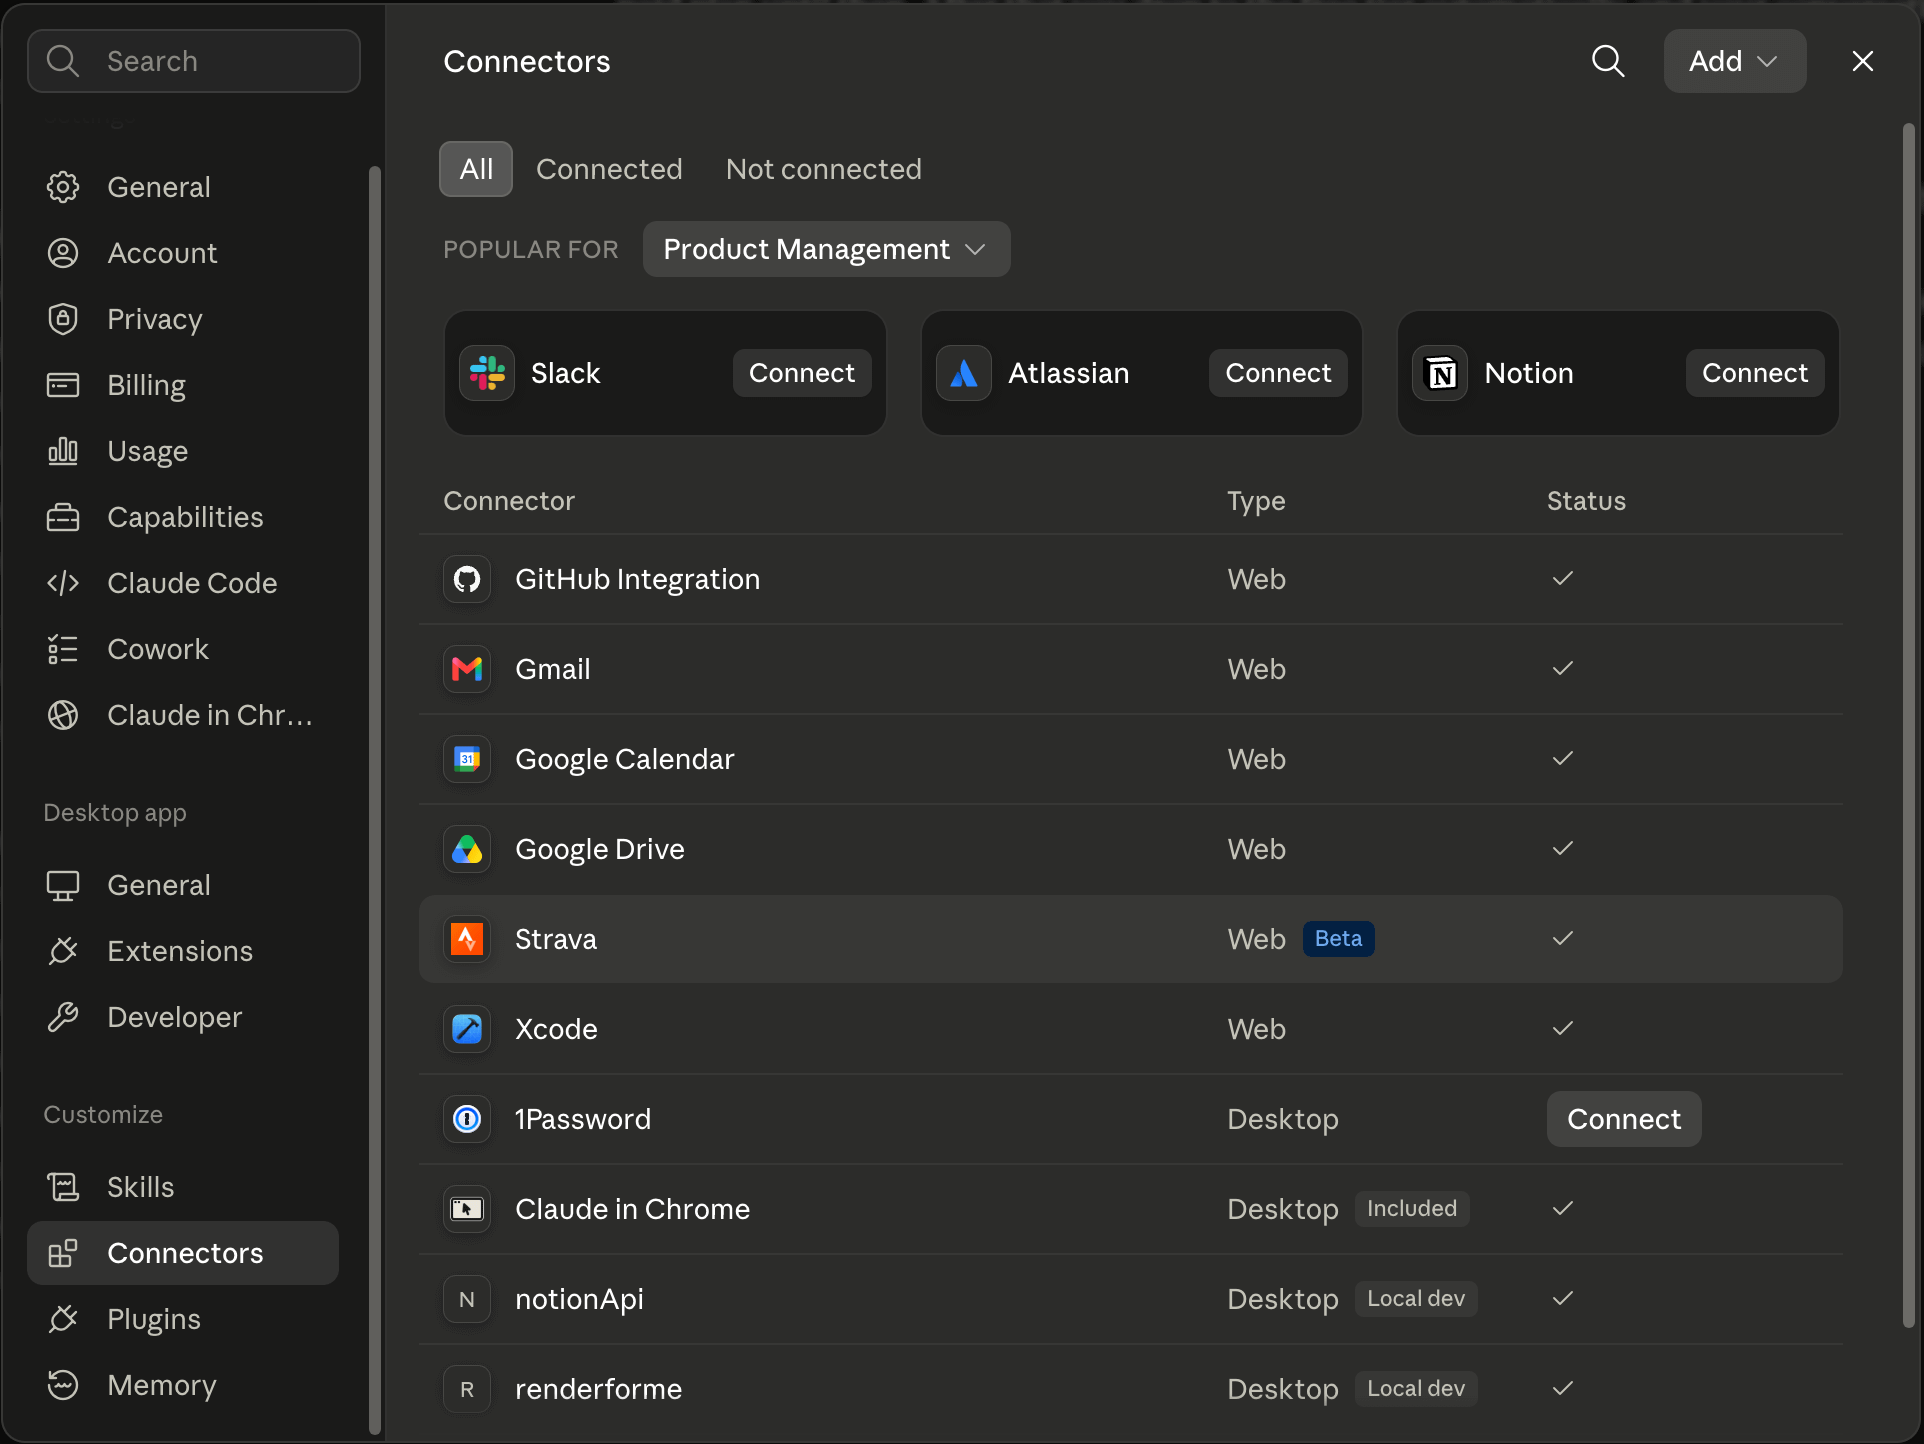
Task: Click the Claude Code brackets icon
Action: (x=63, y=583)
